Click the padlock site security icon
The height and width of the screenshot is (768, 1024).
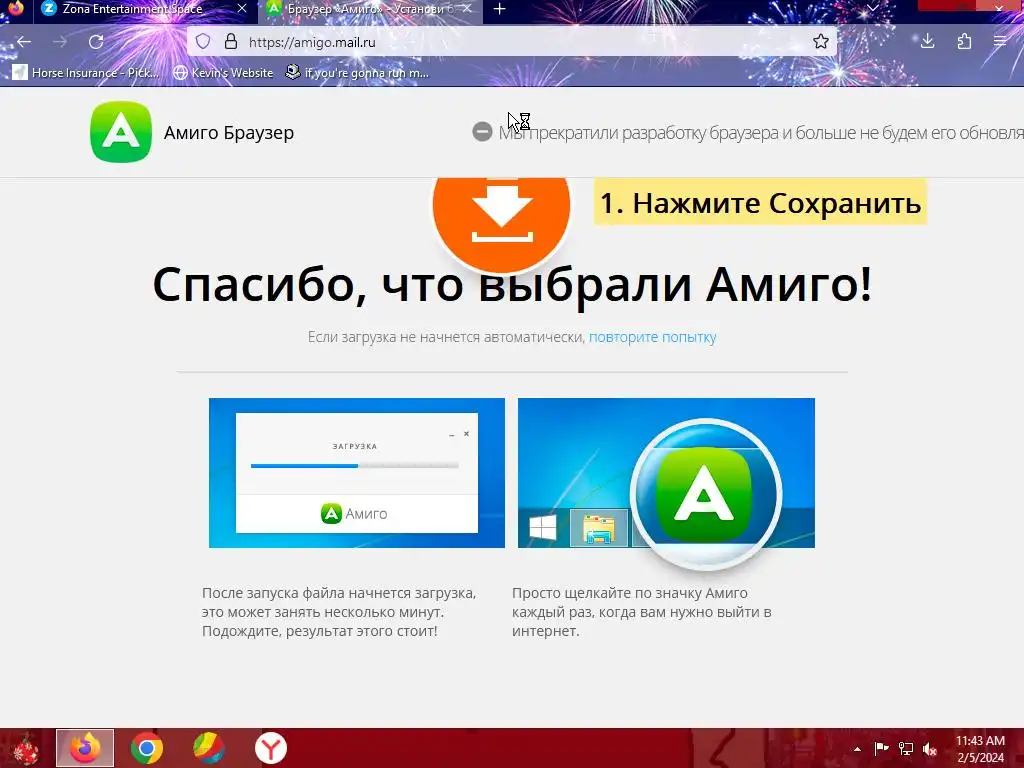[231, 42]
